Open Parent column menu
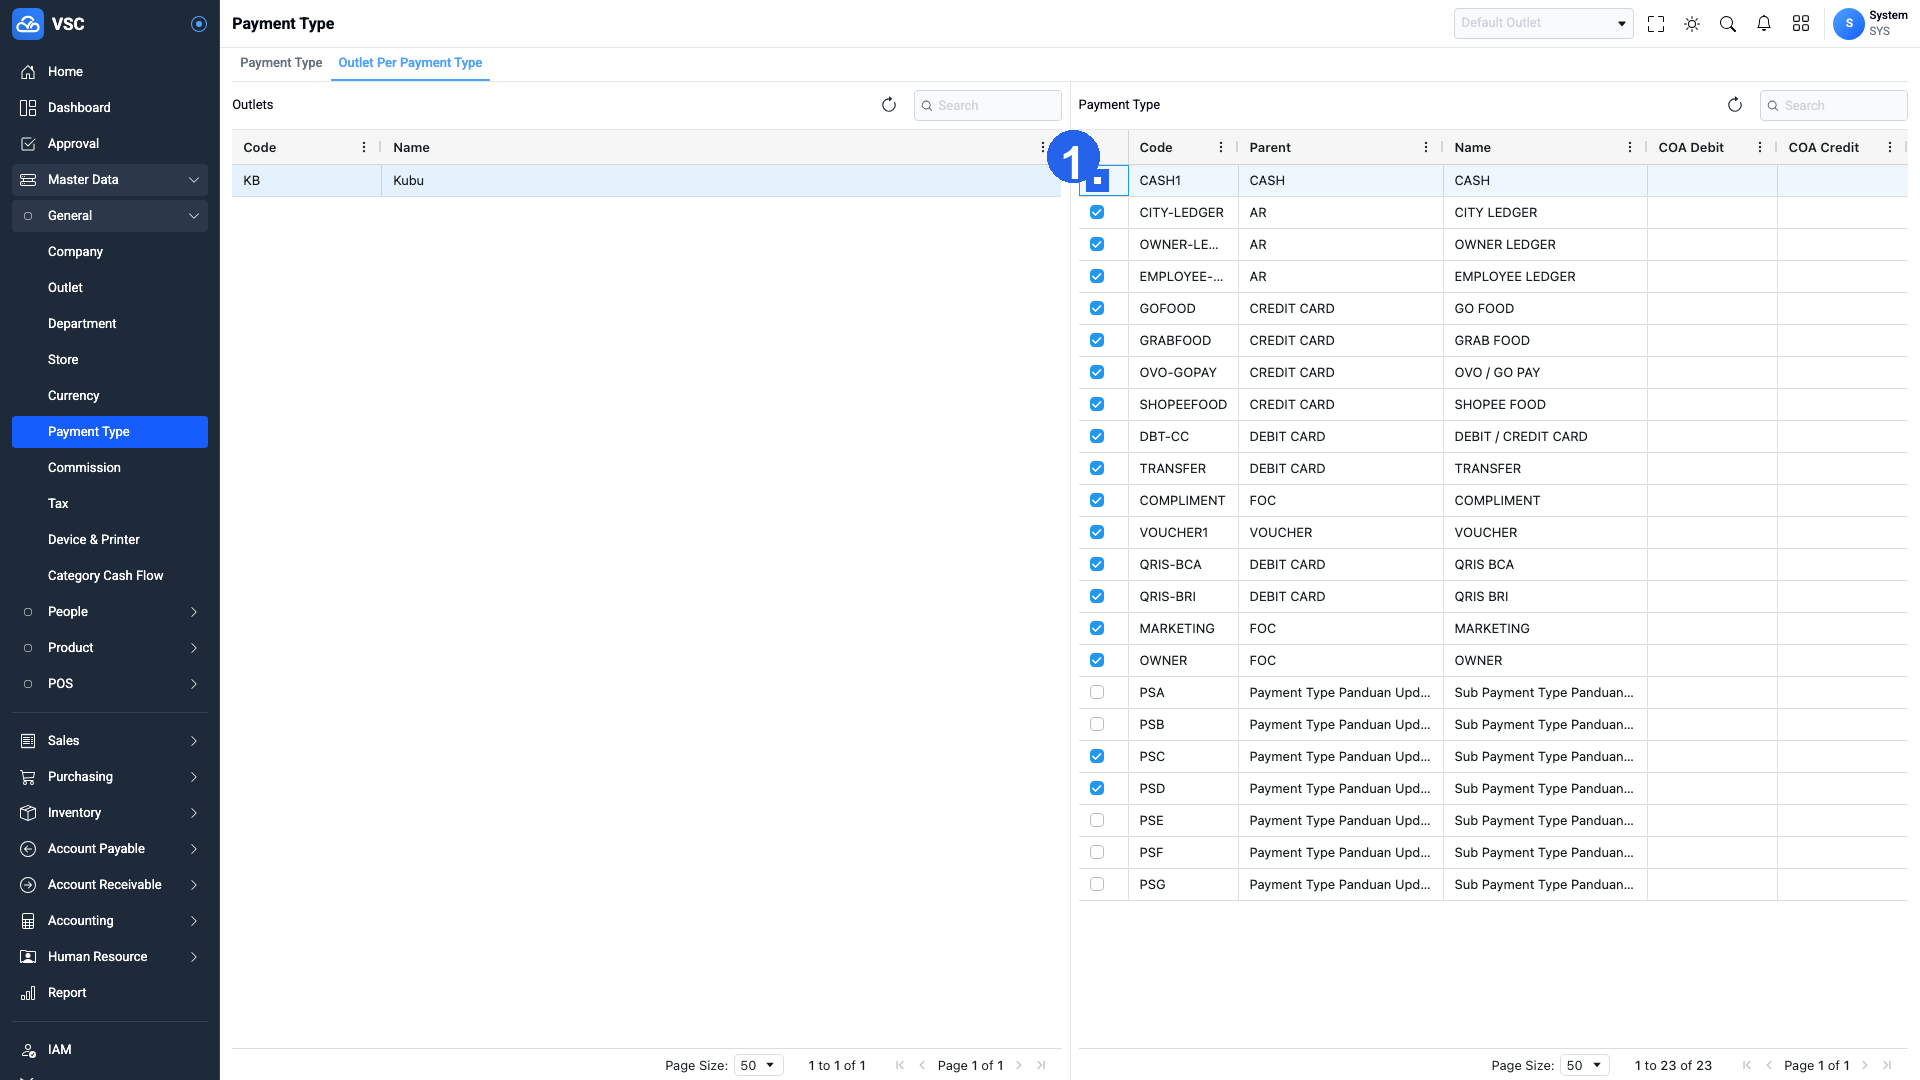 click(x=1426, y=147)
